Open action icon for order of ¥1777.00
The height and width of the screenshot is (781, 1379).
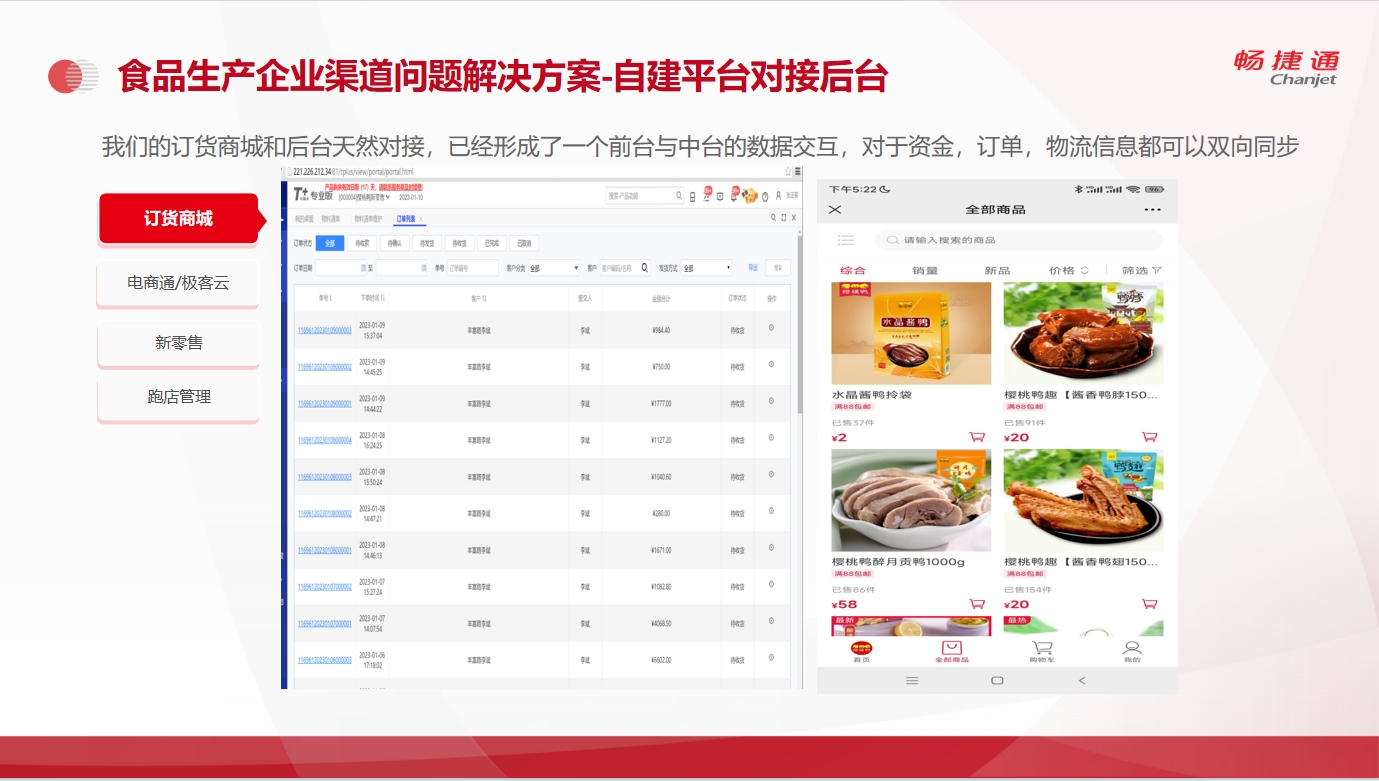[x=771, y=402]
